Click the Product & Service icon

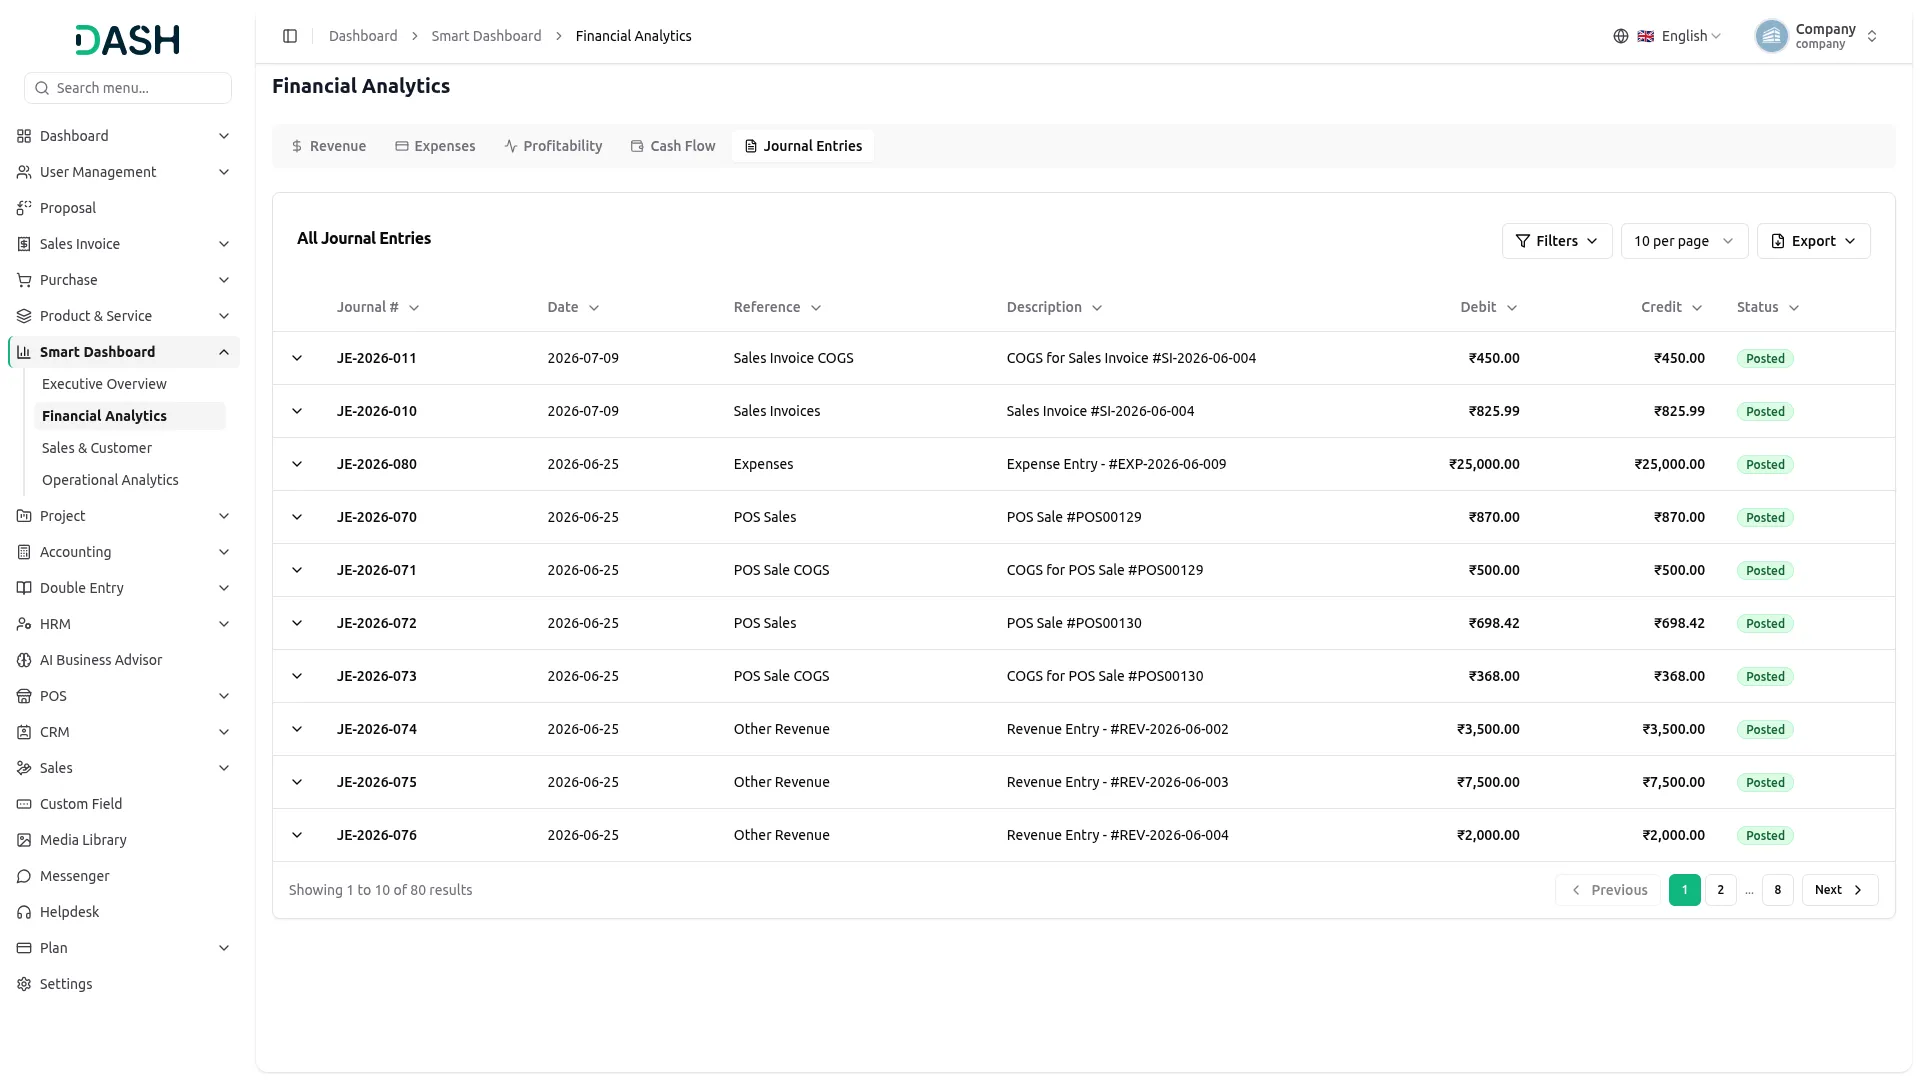24,316
